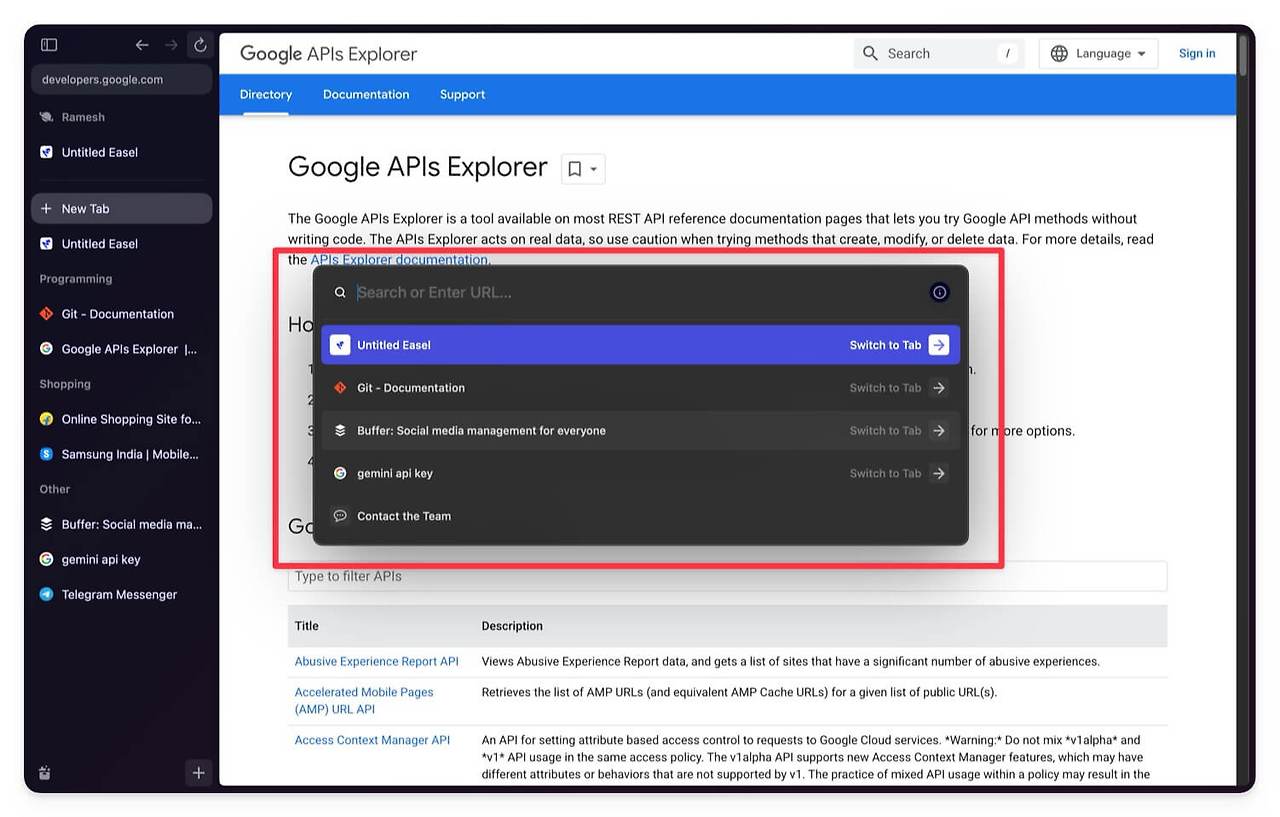Select Untitled Easel result in the command bar

[x=640, y=345]
